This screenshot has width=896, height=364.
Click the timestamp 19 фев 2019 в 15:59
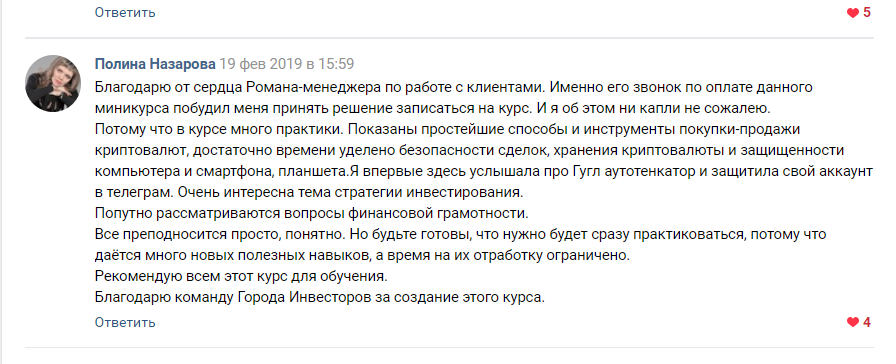[287, 64]
